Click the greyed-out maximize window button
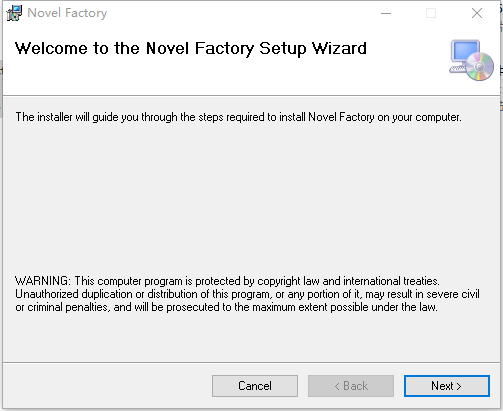The image size is (503, 411). pos(431,13)
